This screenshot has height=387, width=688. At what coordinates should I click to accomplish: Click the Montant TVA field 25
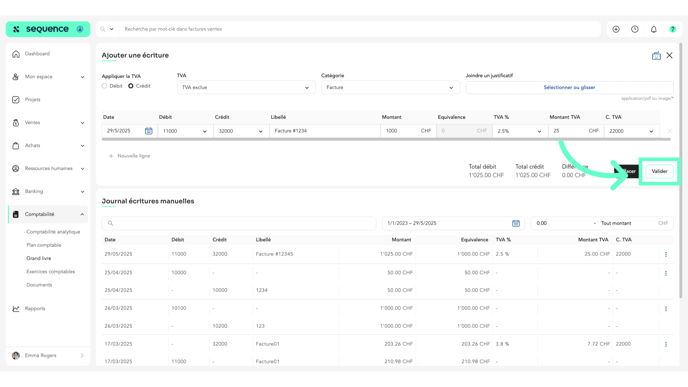576,131
